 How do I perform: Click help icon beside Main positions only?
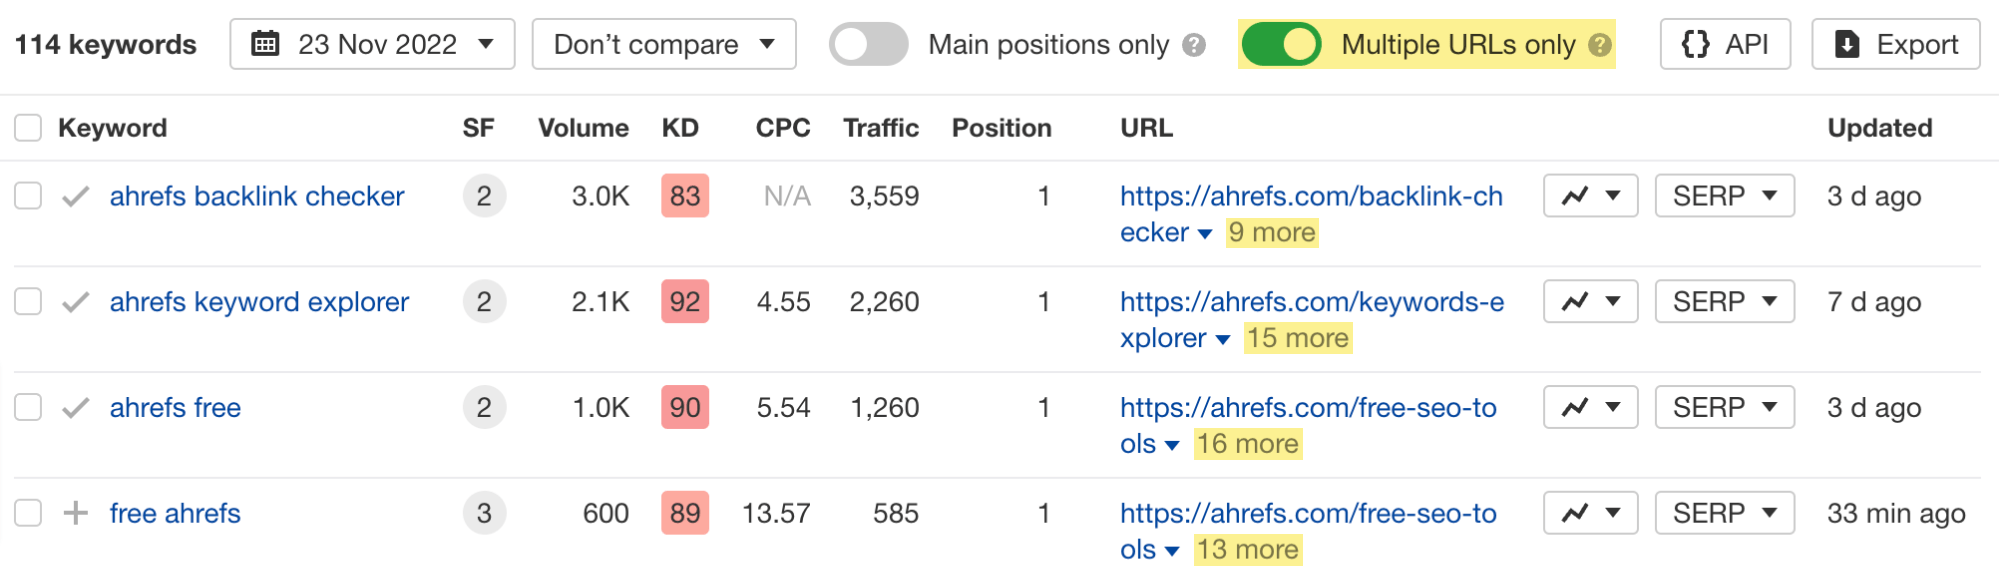coord(1194,45)
